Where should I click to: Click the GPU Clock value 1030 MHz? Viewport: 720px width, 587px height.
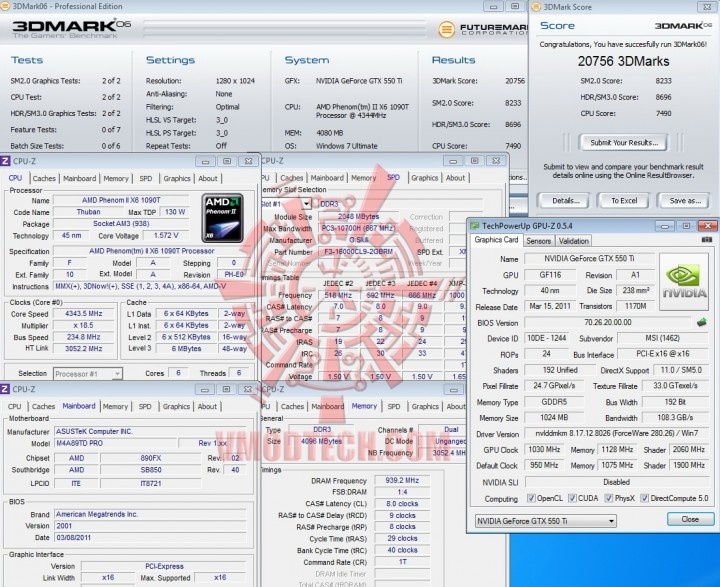544,450
